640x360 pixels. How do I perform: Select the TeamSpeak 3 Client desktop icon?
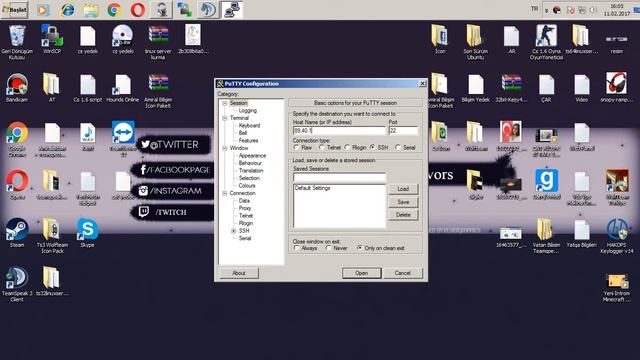click(17, 284)
